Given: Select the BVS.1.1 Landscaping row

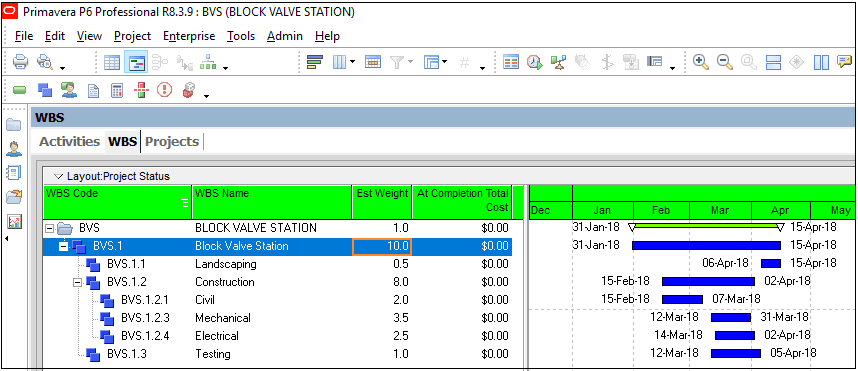Looking at the screenshot, I should (x=277, y=264).
